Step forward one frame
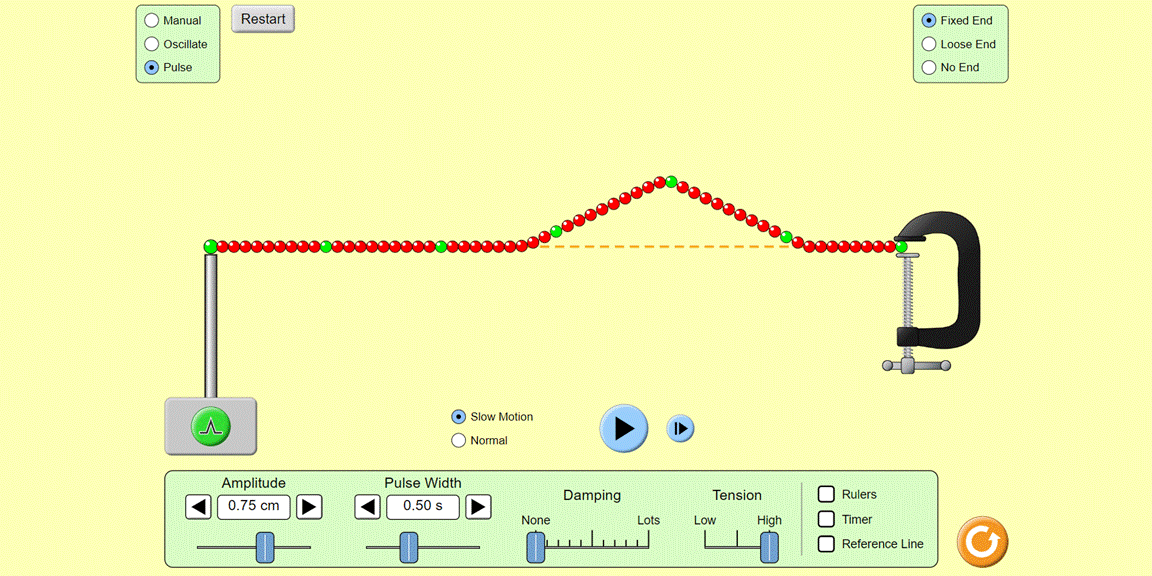Viewport: 1152px width, 576px height. (x=680, y=428)
